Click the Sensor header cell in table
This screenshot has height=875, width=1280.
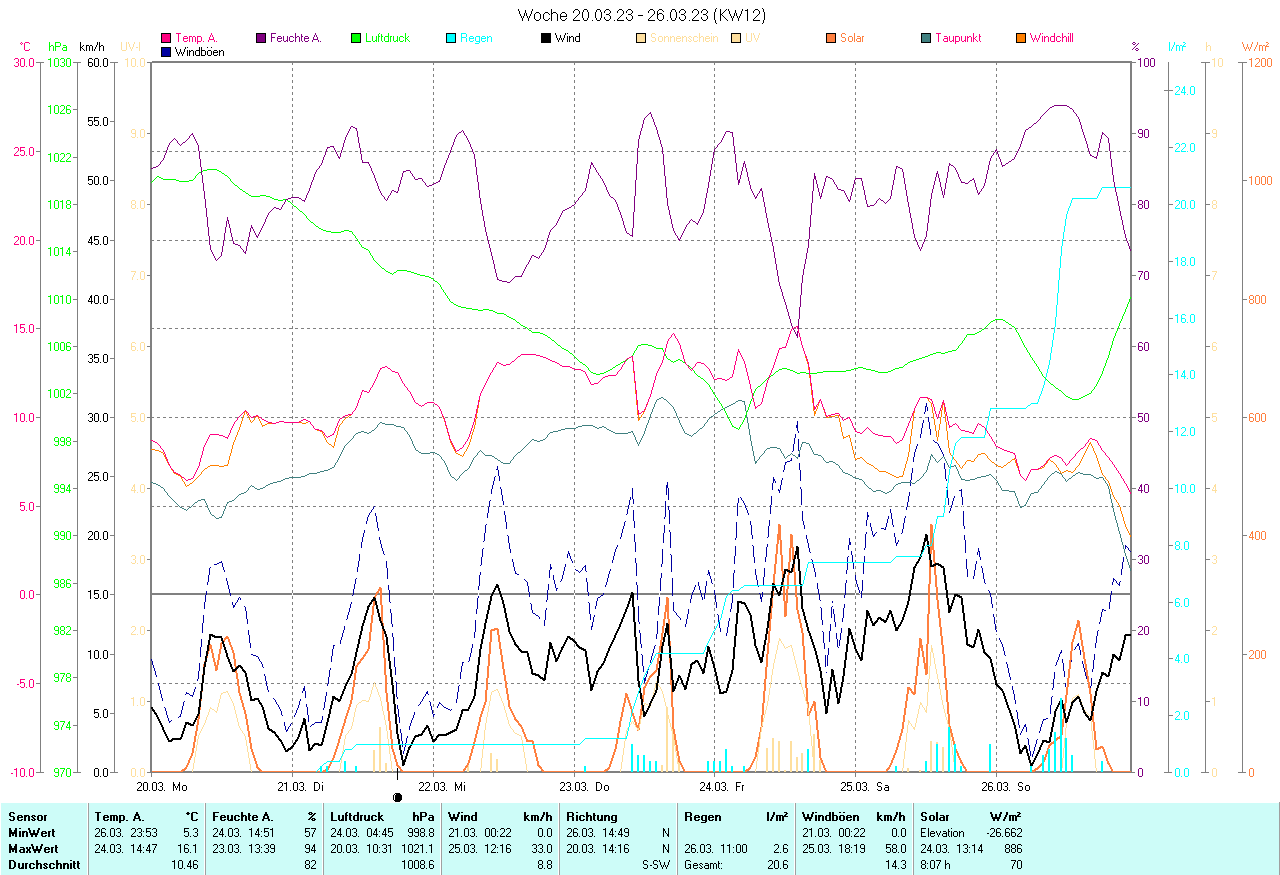[x=27, y=817]
